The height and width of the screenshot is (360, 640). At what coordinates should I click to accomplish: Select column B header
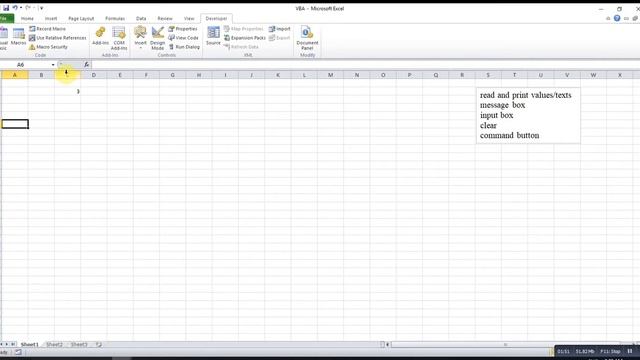[41, 75]
